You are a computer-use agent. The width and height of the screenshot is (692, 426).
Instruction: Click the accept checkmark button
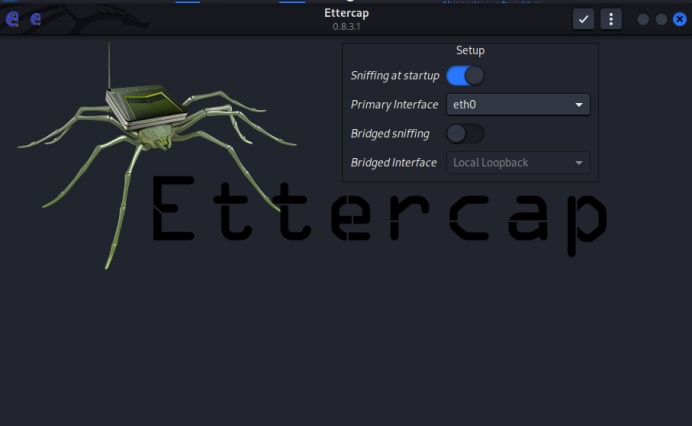click(583, 19)
